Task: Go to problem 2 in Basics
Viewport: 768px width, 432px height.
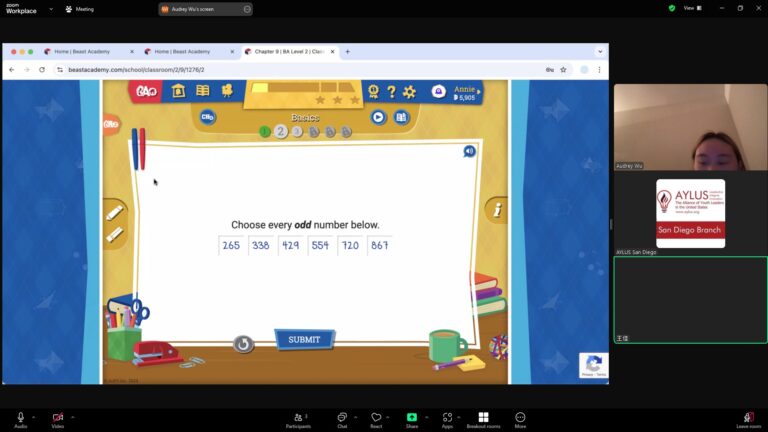Action: (x=281, y=131)
